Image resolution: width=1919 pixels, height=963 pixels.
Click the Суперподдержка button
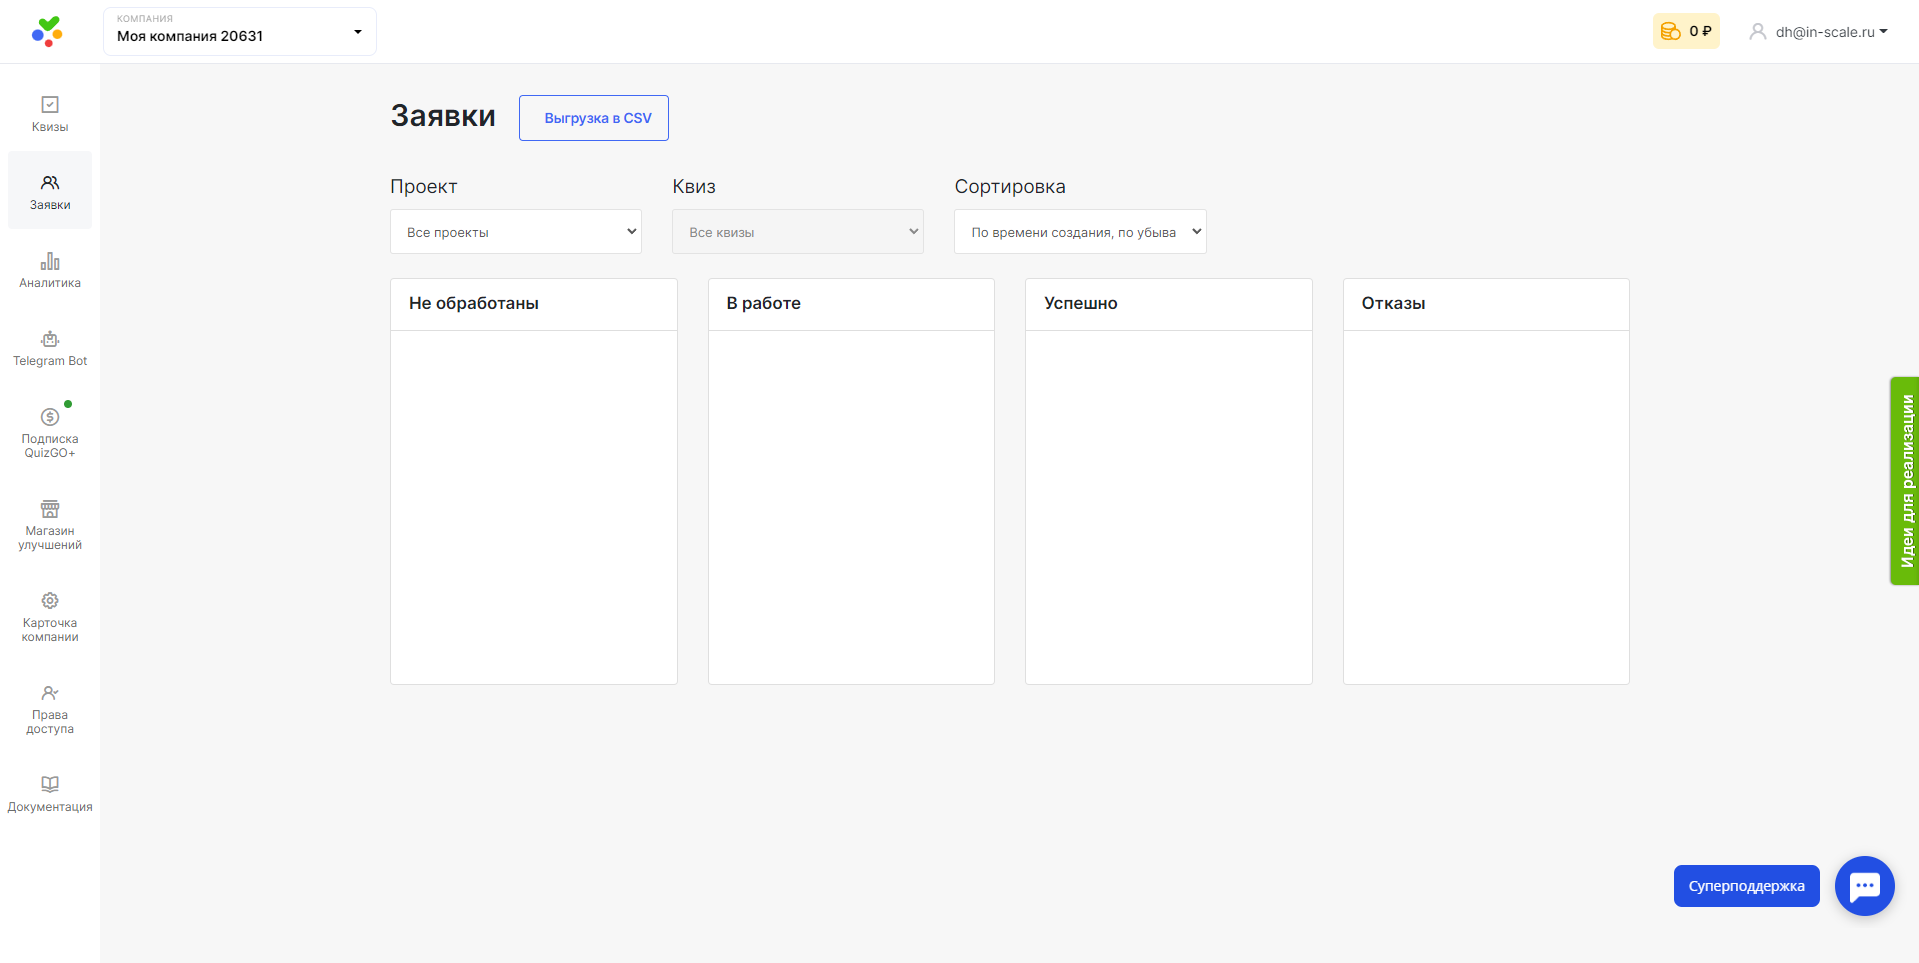click(x=1747, y=886)
